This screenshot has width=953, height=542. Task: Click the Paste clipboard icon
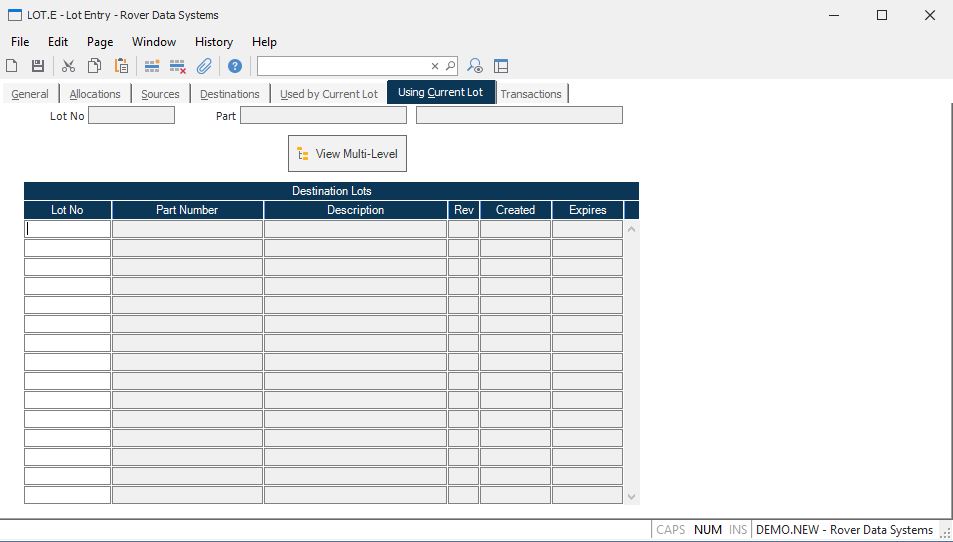(x=121, y=66)
